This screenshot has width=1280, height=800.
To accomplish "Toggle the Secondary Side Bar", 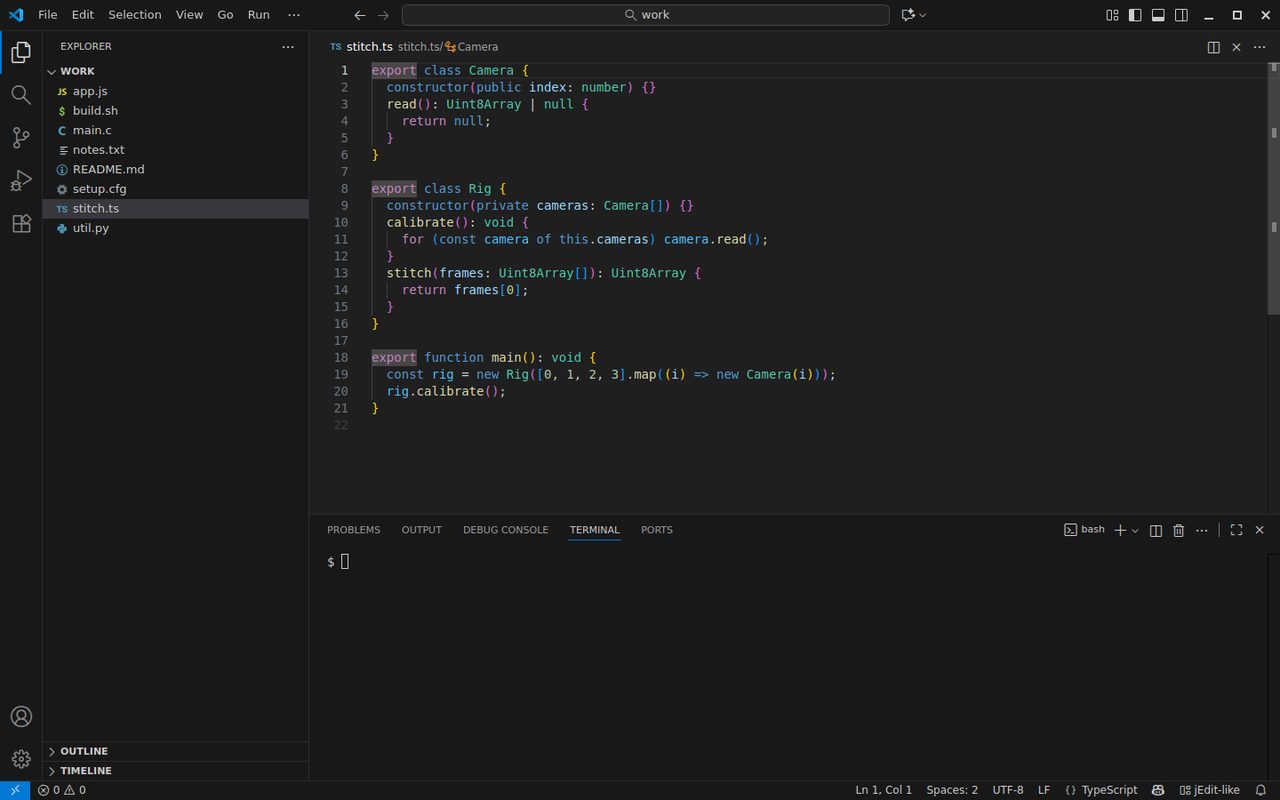I will pyautogui.click(x=1181, y=15).
